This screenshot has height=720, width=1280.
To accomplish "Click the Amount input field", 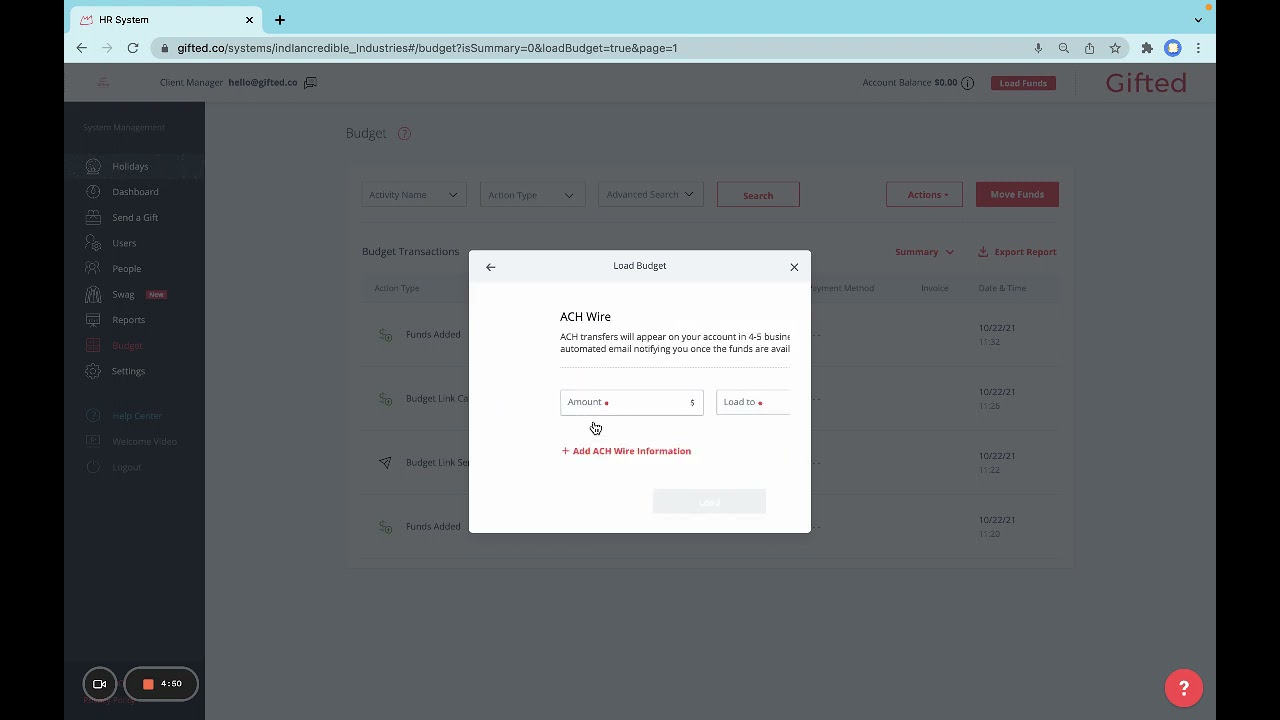I will (631, 402).
